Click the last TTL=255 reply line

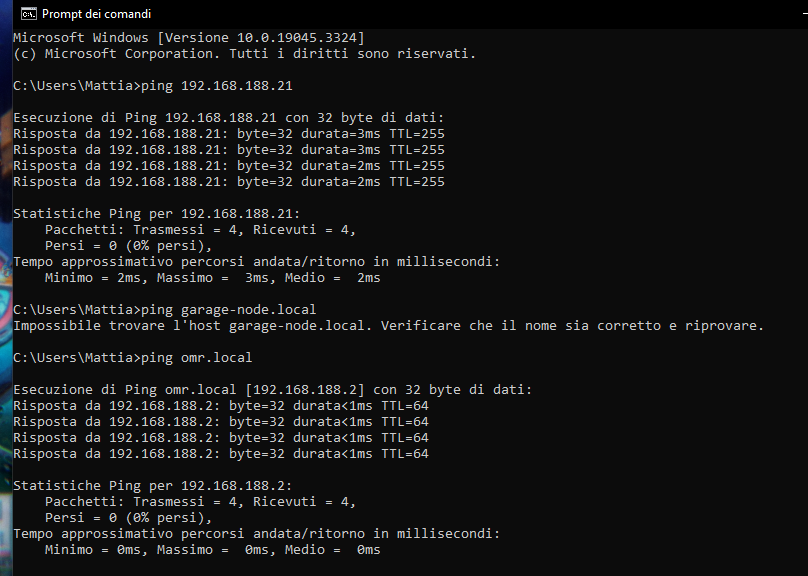(x=229, y=181)
